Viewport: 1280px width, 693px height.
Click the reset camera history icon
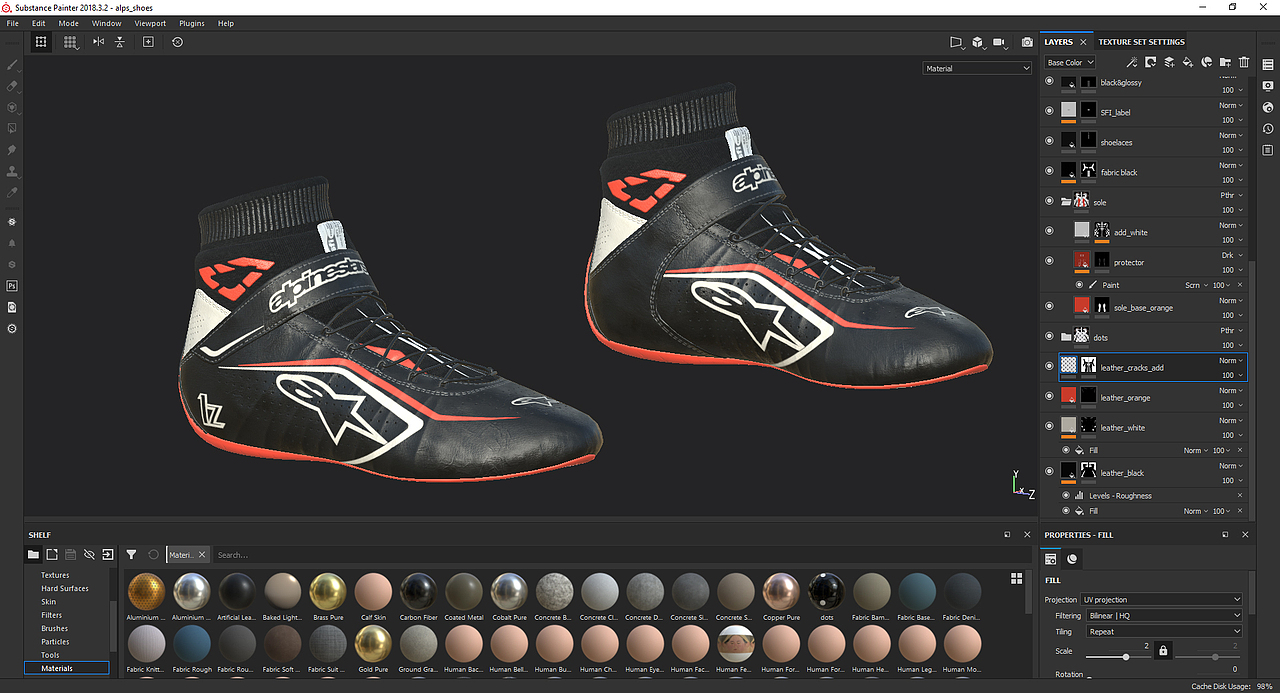pos(177,42)
